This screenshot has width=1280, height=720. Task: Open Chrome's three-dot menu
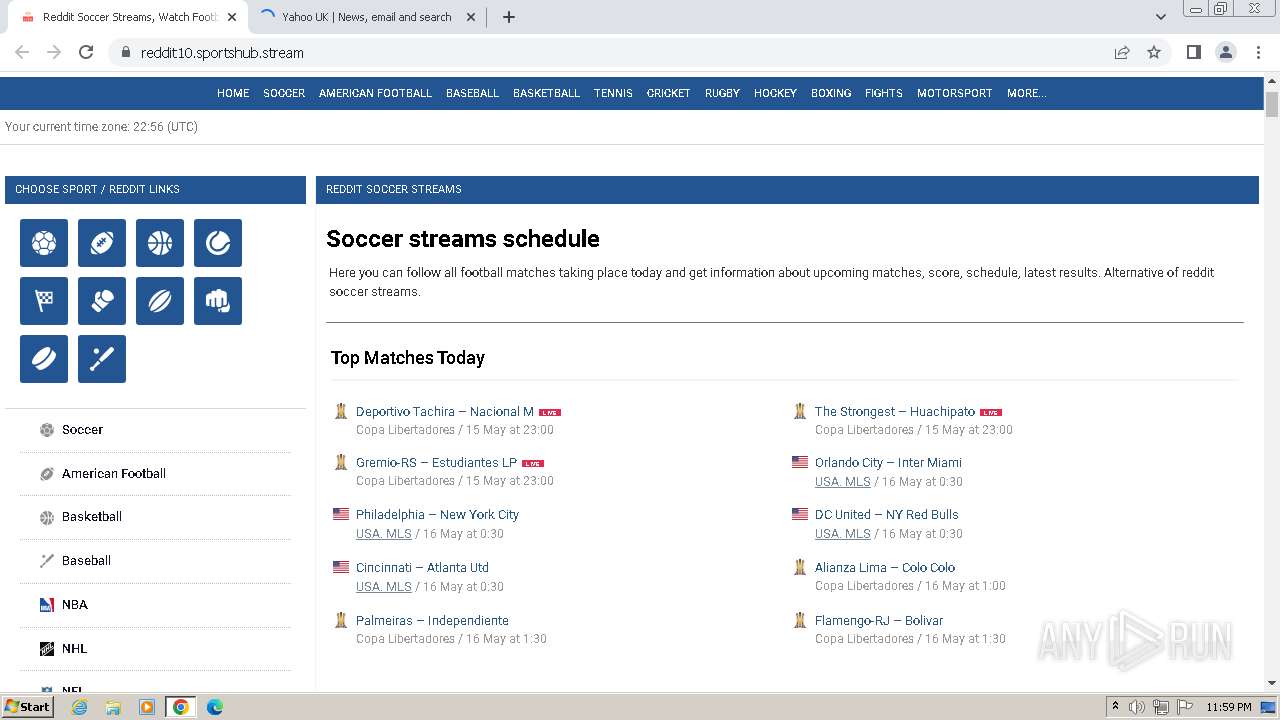tap(1258, 52)
